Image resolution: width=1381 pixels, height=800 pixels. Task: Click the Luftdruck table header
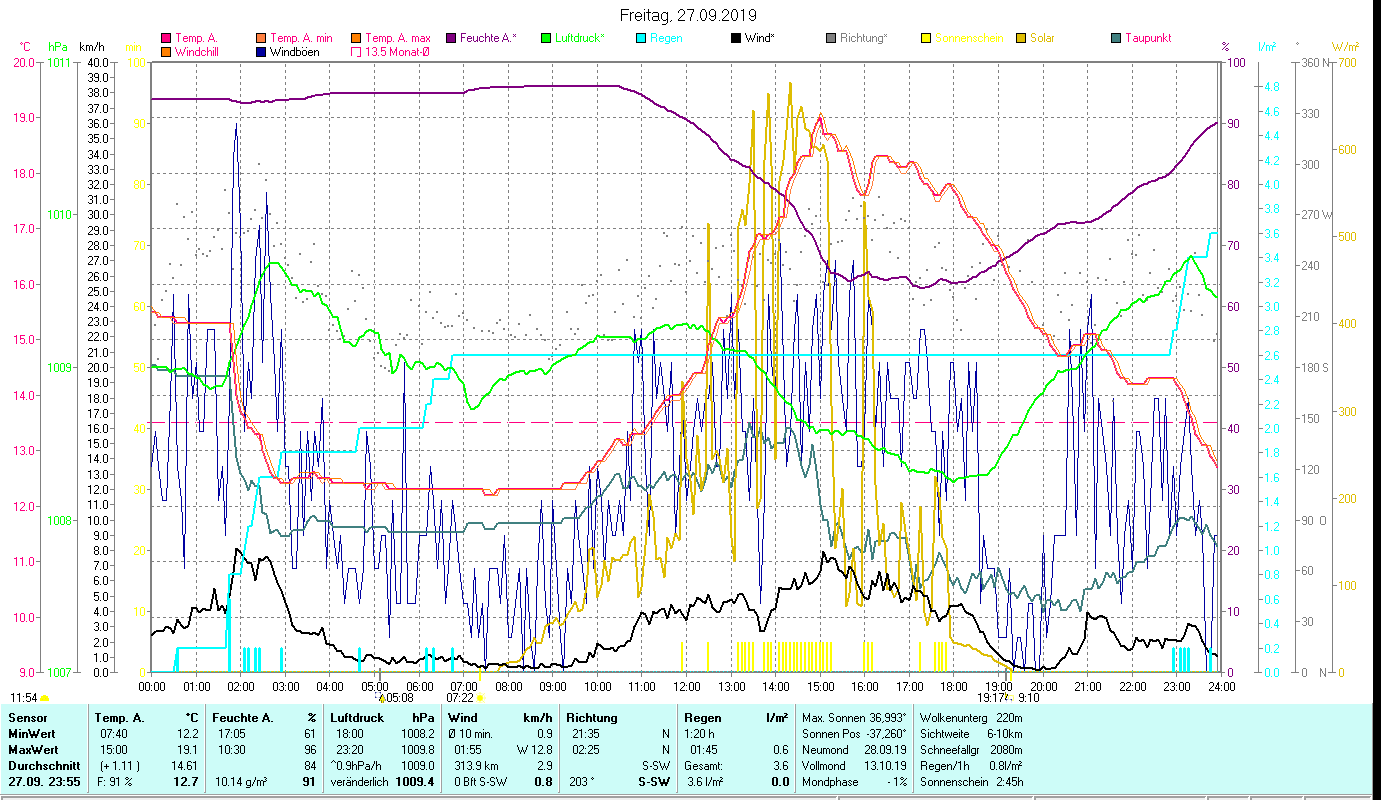[x=357, y=718]
